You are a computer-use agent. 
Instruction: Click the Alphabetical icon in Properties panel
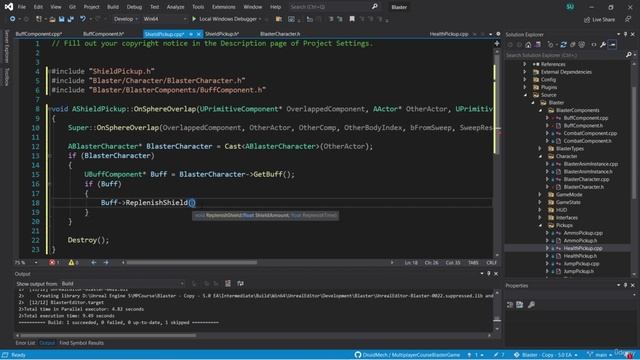(x=520, y=304)
